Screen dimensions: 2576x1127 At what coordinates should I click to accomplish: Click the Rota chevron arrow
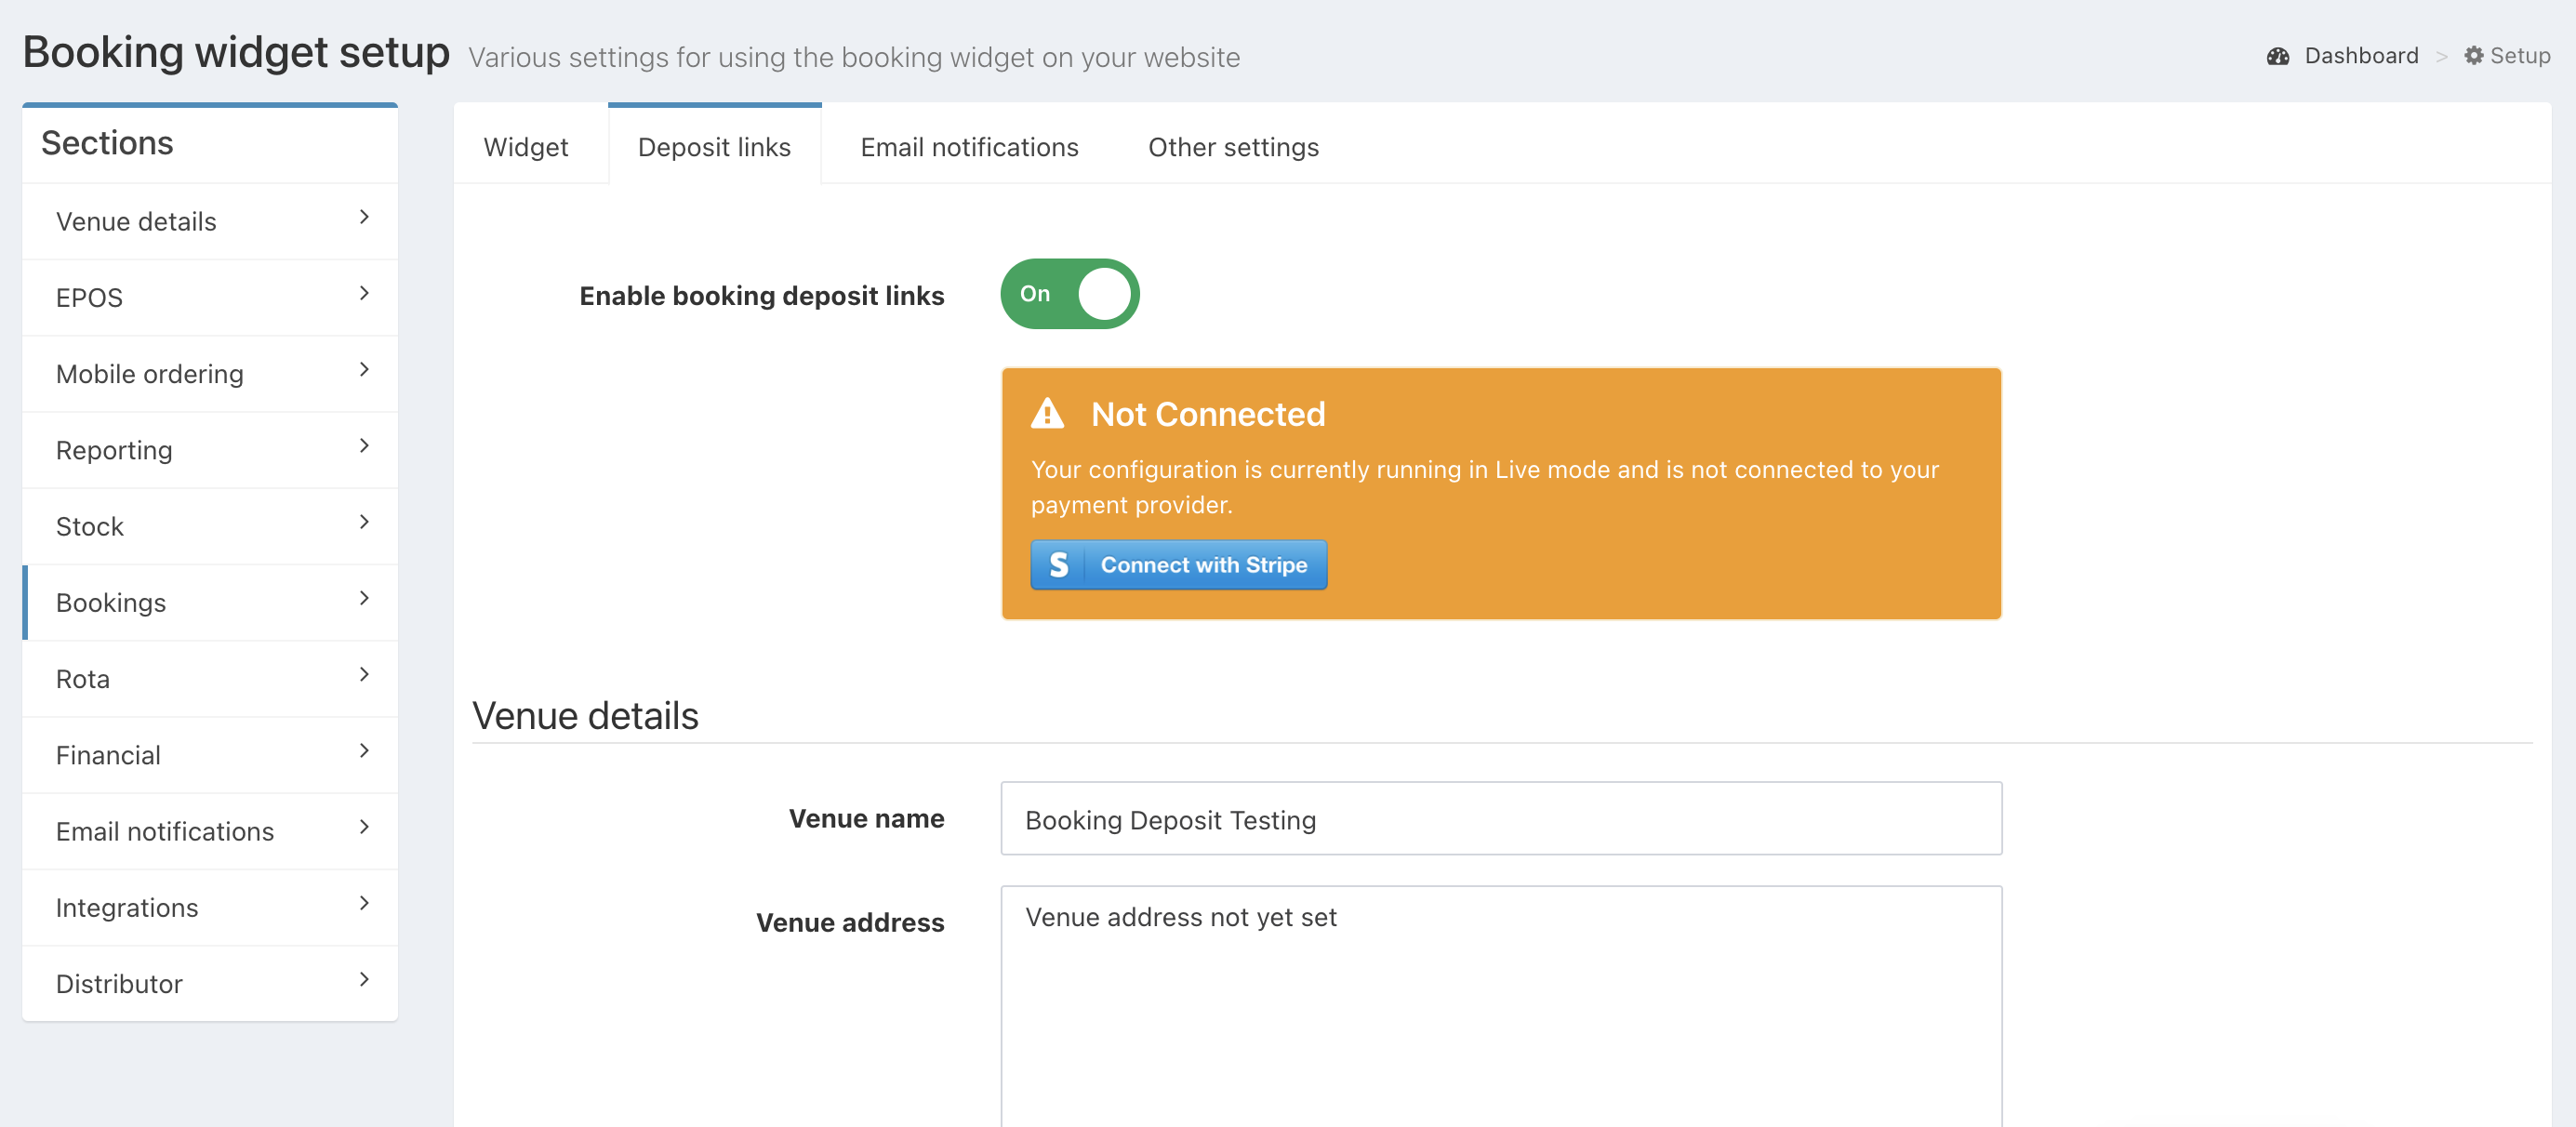click(364, 675)
